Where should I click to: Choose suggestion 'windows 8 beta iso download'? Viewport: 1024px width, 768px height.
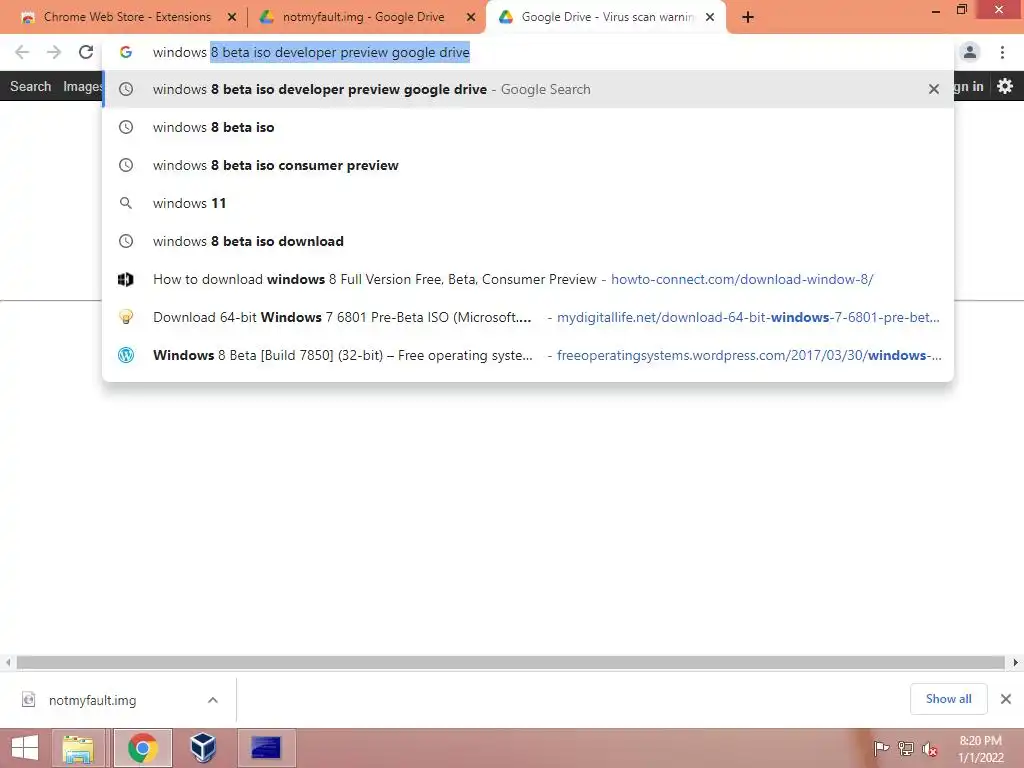point(528,241)
